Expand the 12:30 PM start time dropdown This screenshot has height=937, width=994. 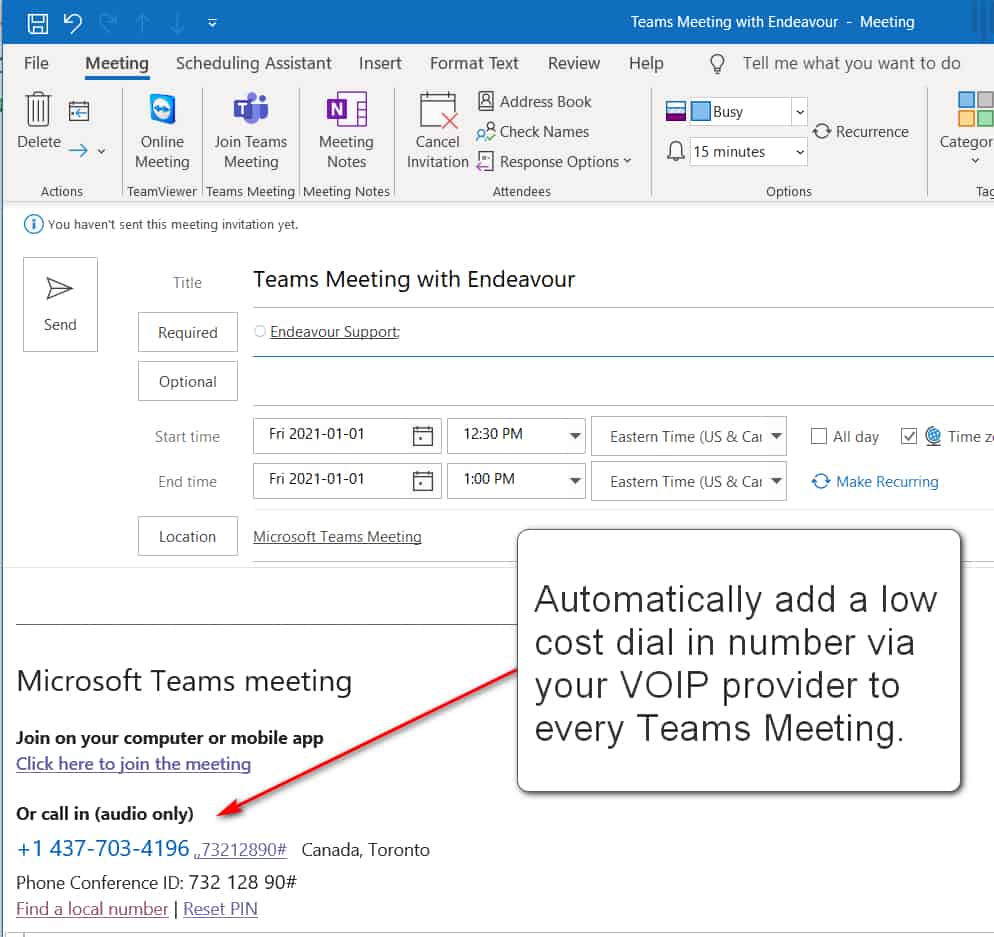575,436
